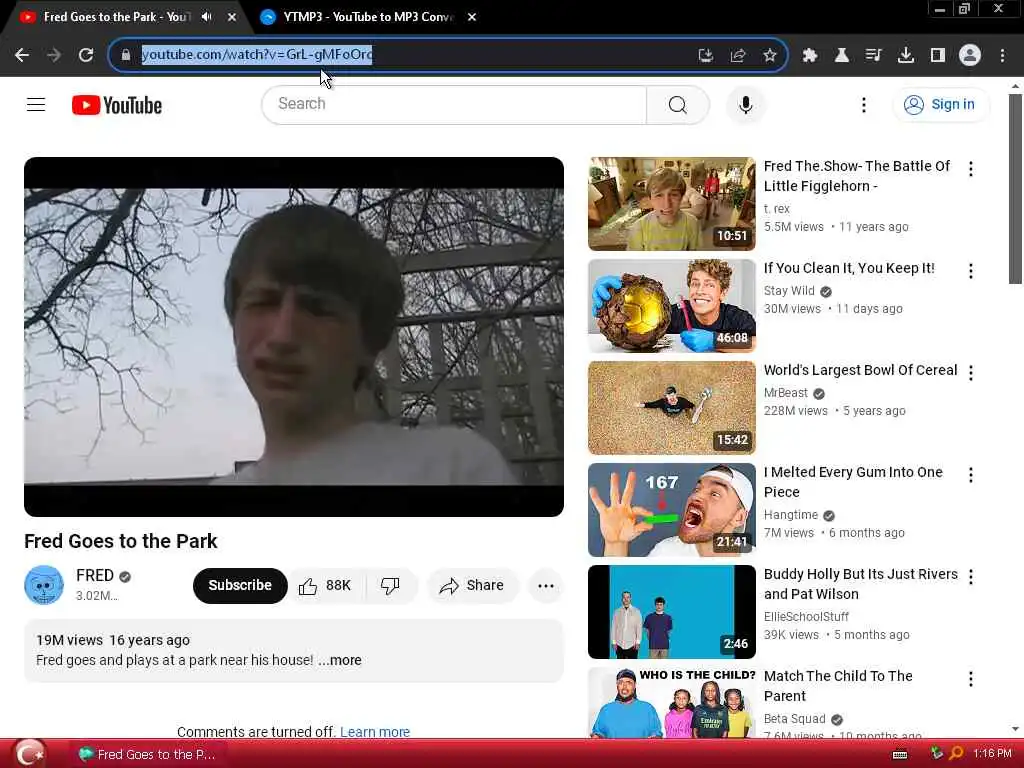Switch to the YTMP3 converter tab
Viewport: 1024px width, 768px height.
(x=368, y=17)
